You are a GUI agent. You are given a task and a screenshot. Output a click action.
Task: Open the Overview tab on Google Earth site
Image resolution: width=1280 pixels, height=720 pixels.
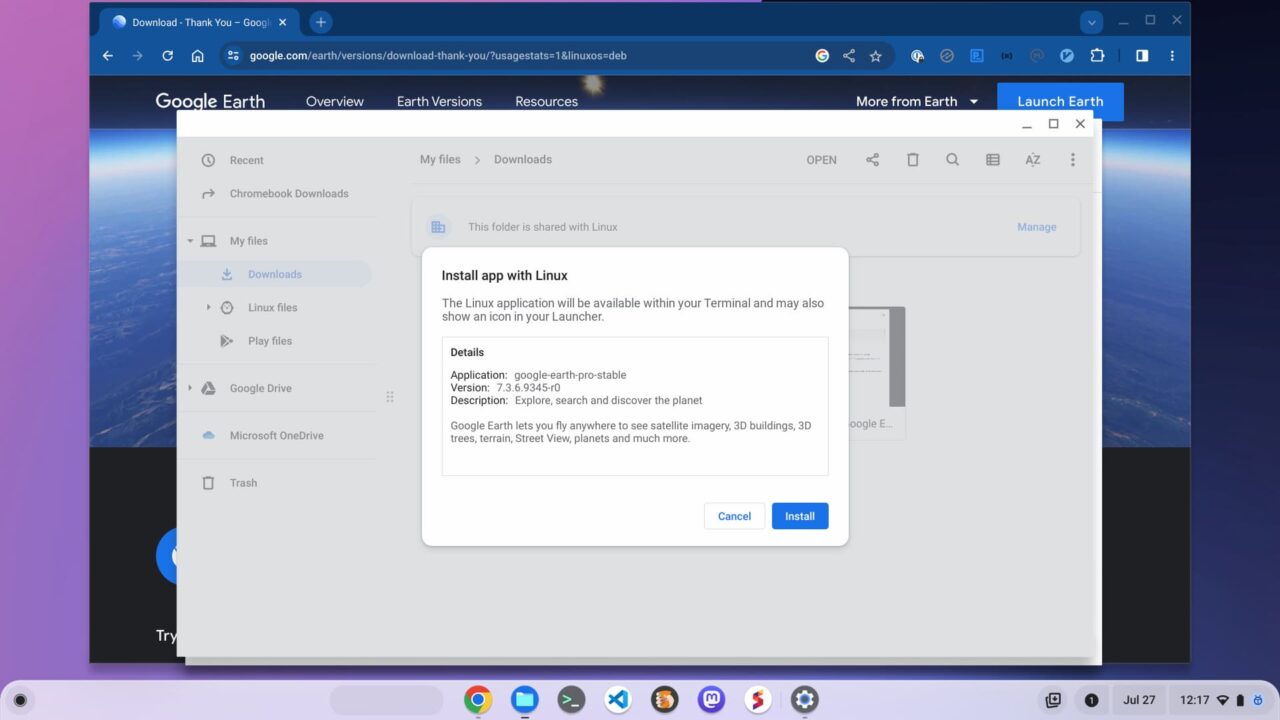pyautogui.click(x=335, y=101)
